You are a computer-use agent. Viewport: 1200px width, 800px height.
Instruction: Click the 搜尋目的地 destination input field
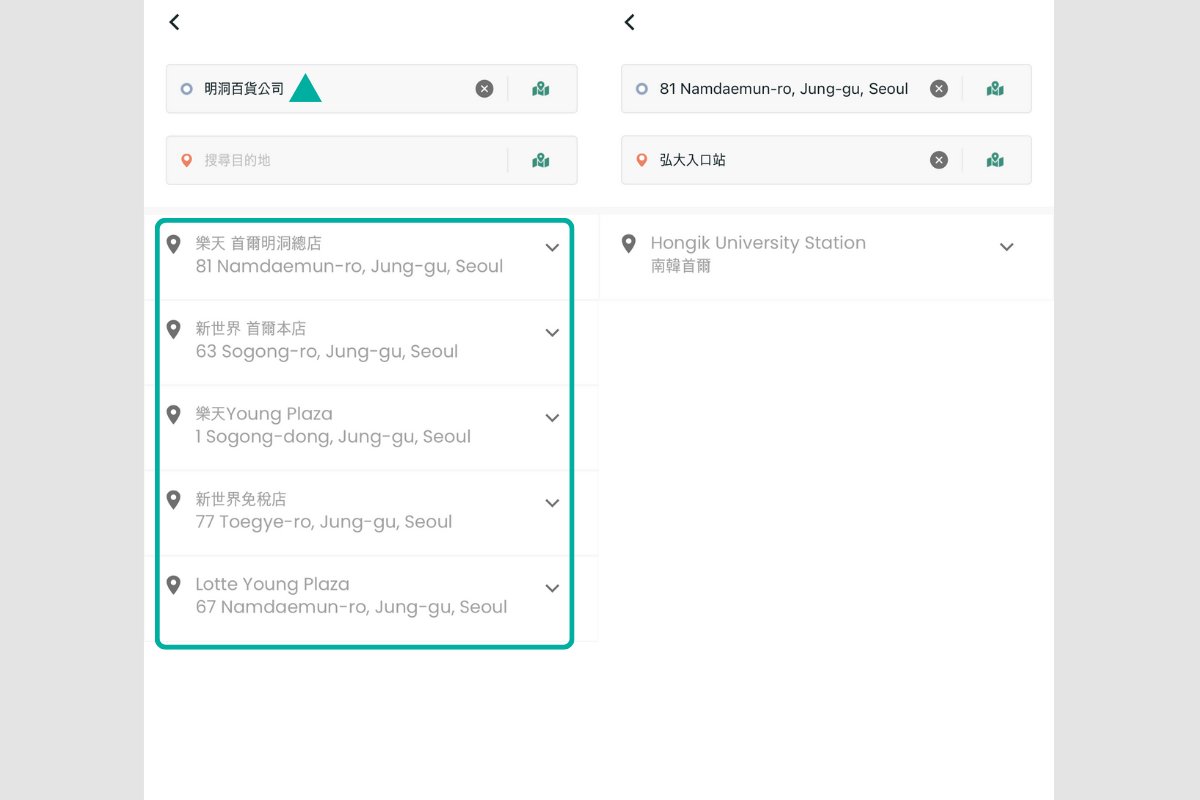(x=340, y=160)
